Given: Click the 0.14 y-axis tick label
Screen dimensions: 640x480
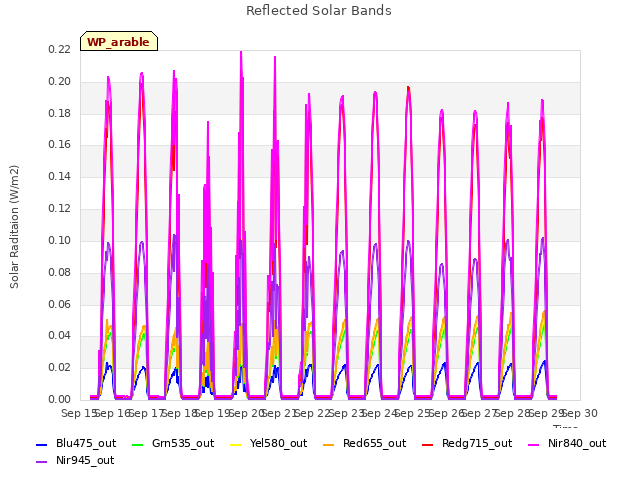Looking at the screenshot, I should point(60,176).
